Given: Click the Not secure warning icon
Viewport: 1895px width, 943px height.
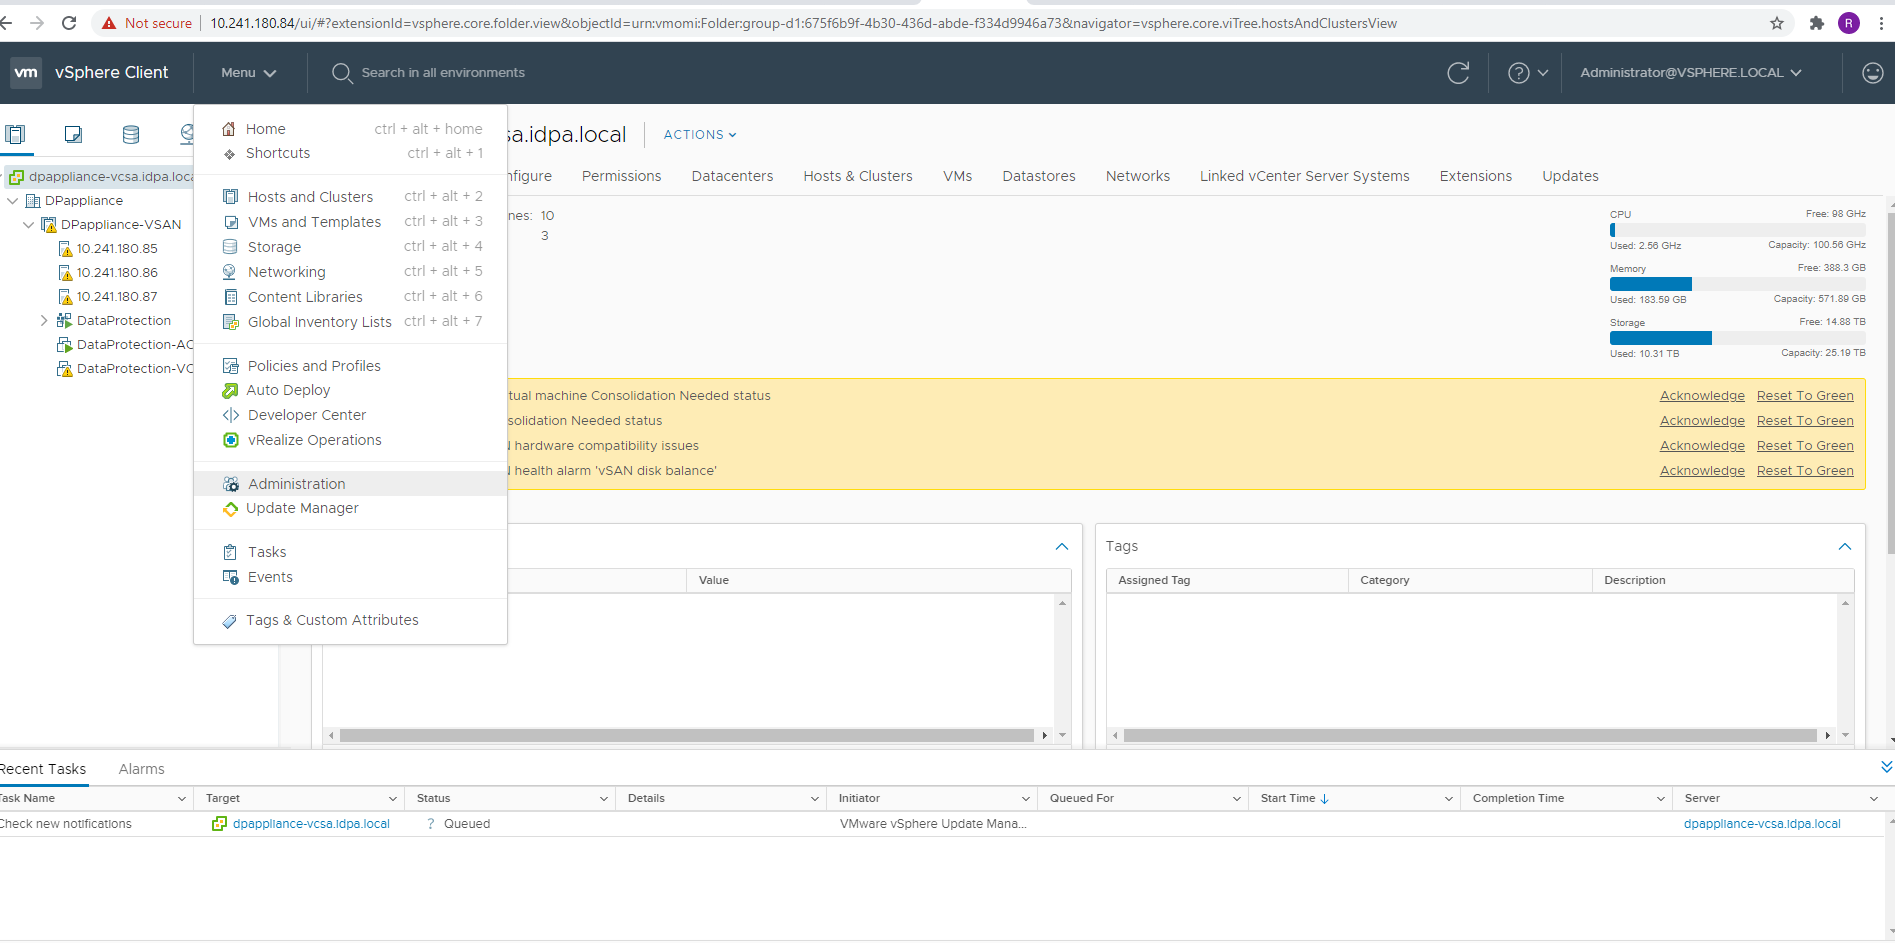Looking at the screenshot, I should (108, 22).
